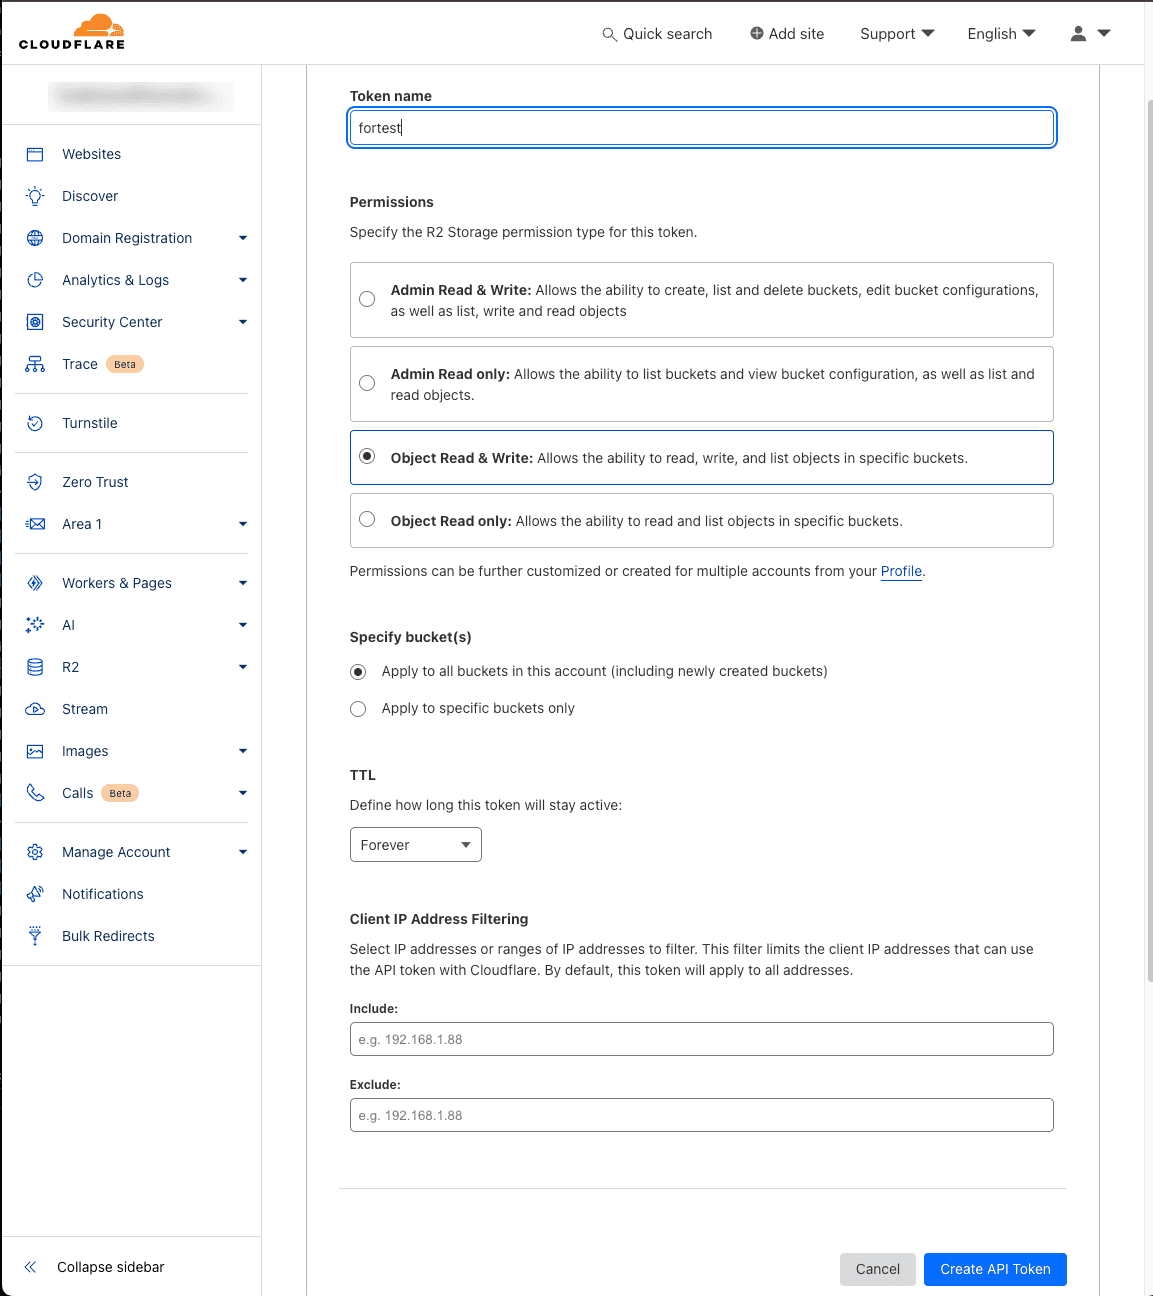Expand the AI submenu arrow
The image size is (1153, 1296).
[243, 625]
